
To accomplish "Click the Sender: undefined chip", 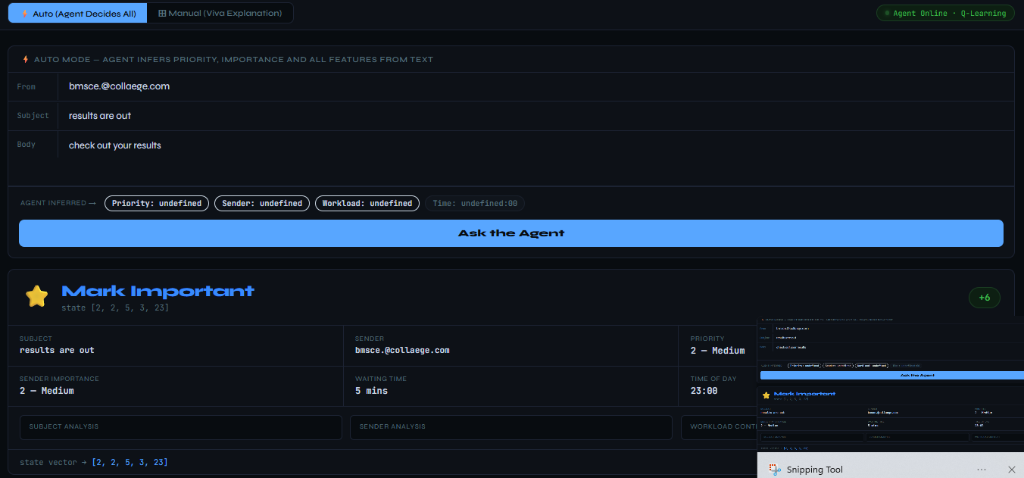I will click(x=262, y=203).
